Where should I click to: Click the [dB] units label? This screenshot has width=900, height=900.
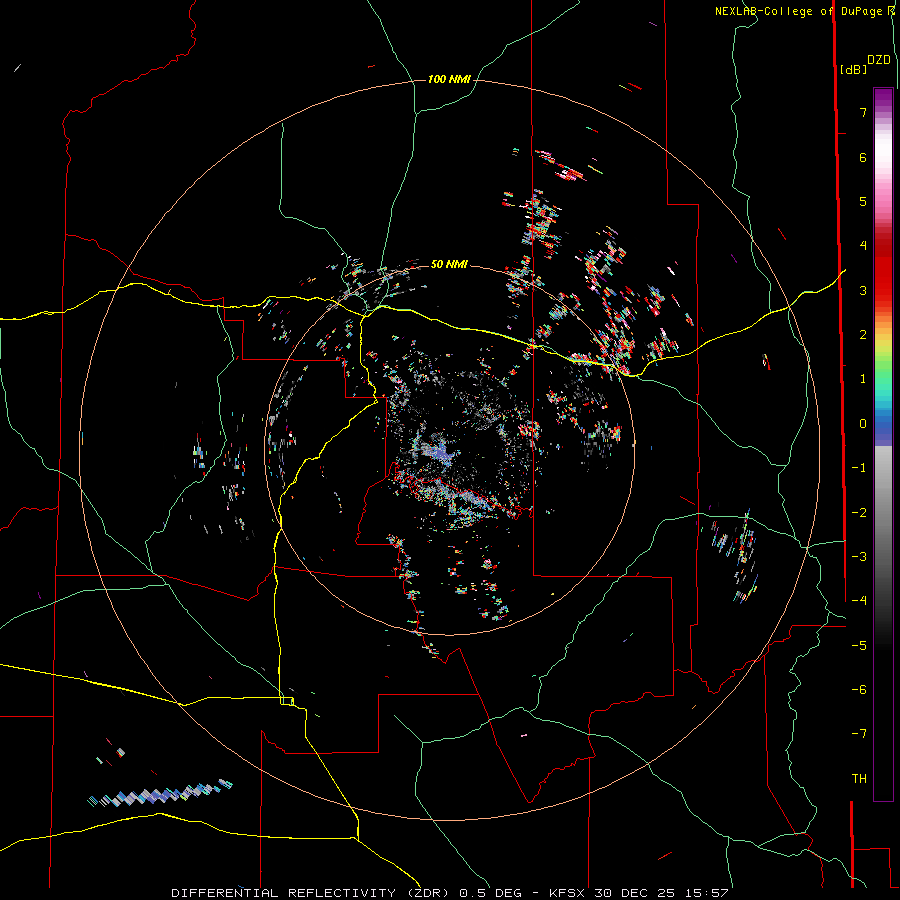click(x=853, y=69)
